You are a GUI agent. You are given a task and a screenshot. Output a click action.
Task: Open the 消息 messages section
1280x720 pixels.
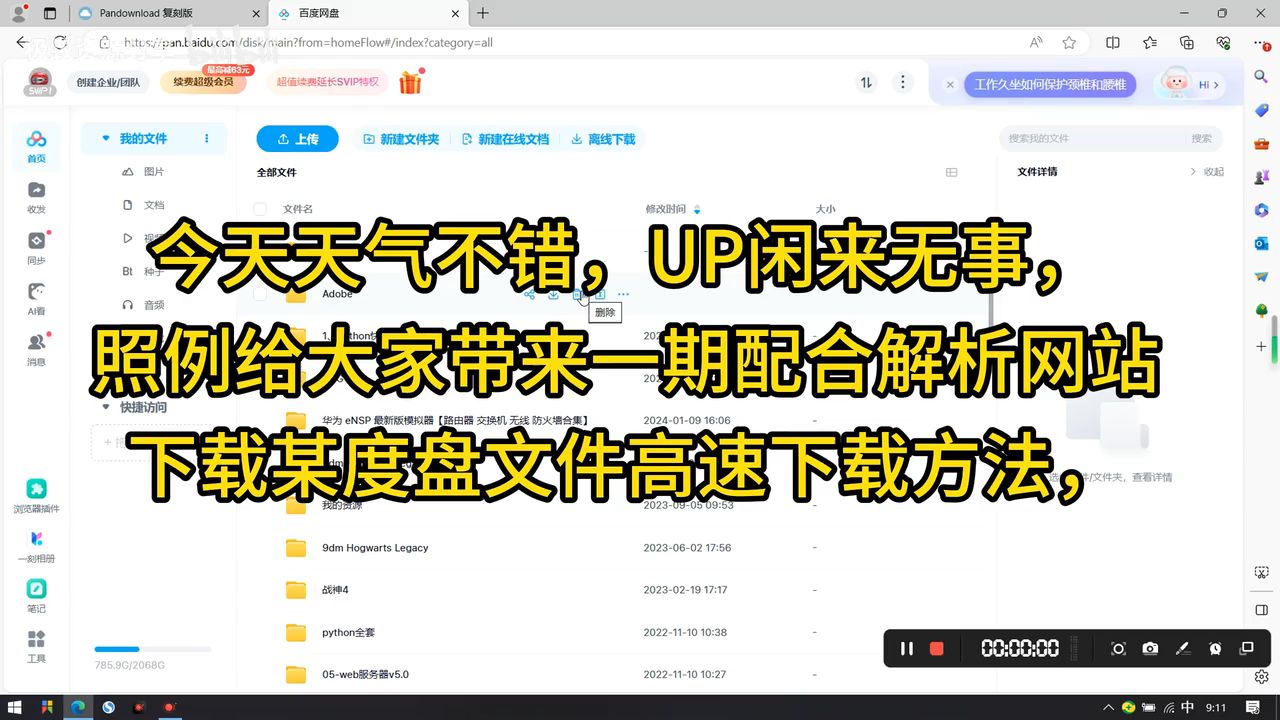click(x=36, y=349)
